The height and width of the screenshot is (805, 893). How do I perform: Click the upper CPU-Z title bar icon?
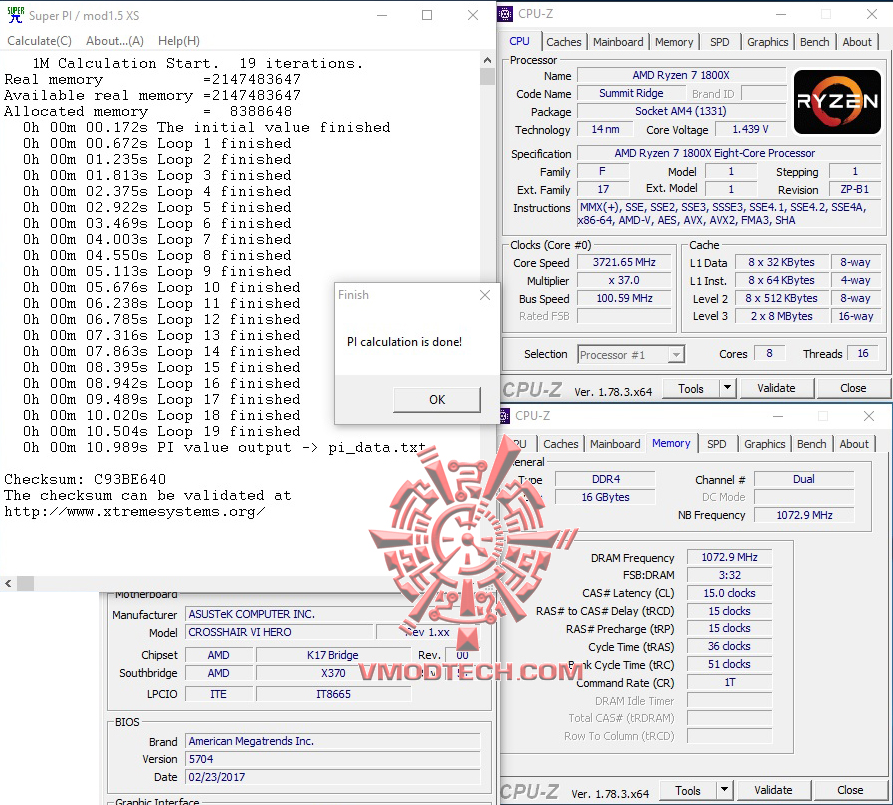tap(503, 13)
